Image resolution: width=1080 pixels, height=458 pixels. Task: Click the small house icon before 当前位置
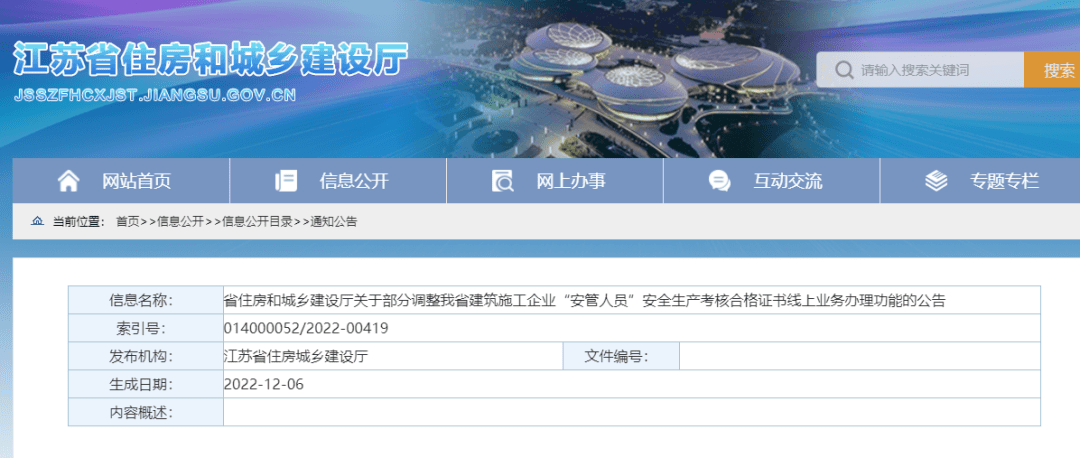[37, 221]
